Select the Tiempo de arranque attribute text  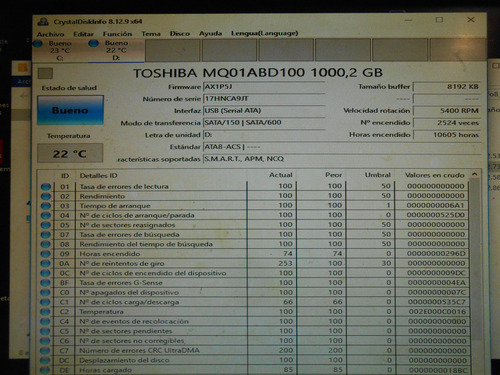coord(115,206)
